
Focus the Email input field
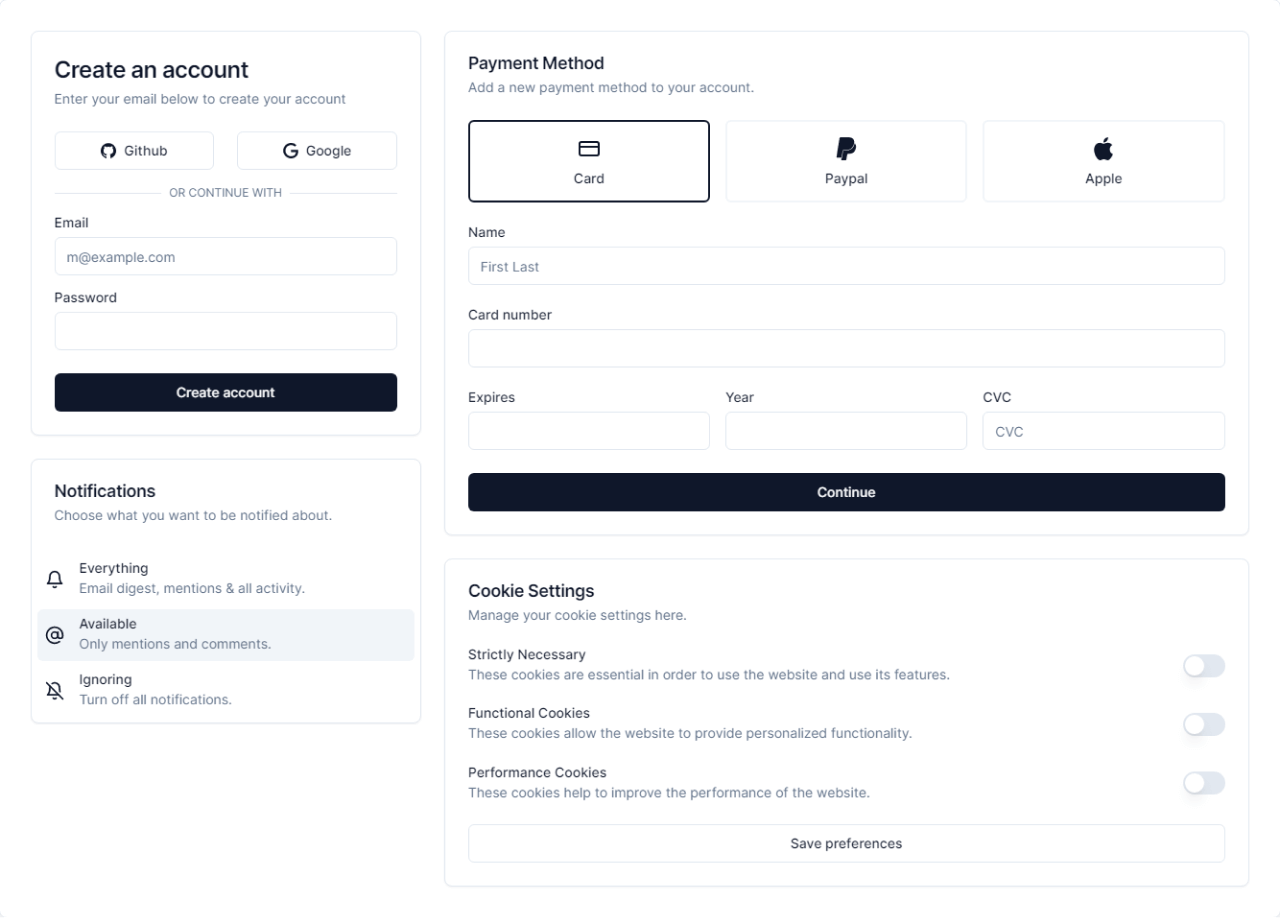pyautogui.click(x=226, y=257)
